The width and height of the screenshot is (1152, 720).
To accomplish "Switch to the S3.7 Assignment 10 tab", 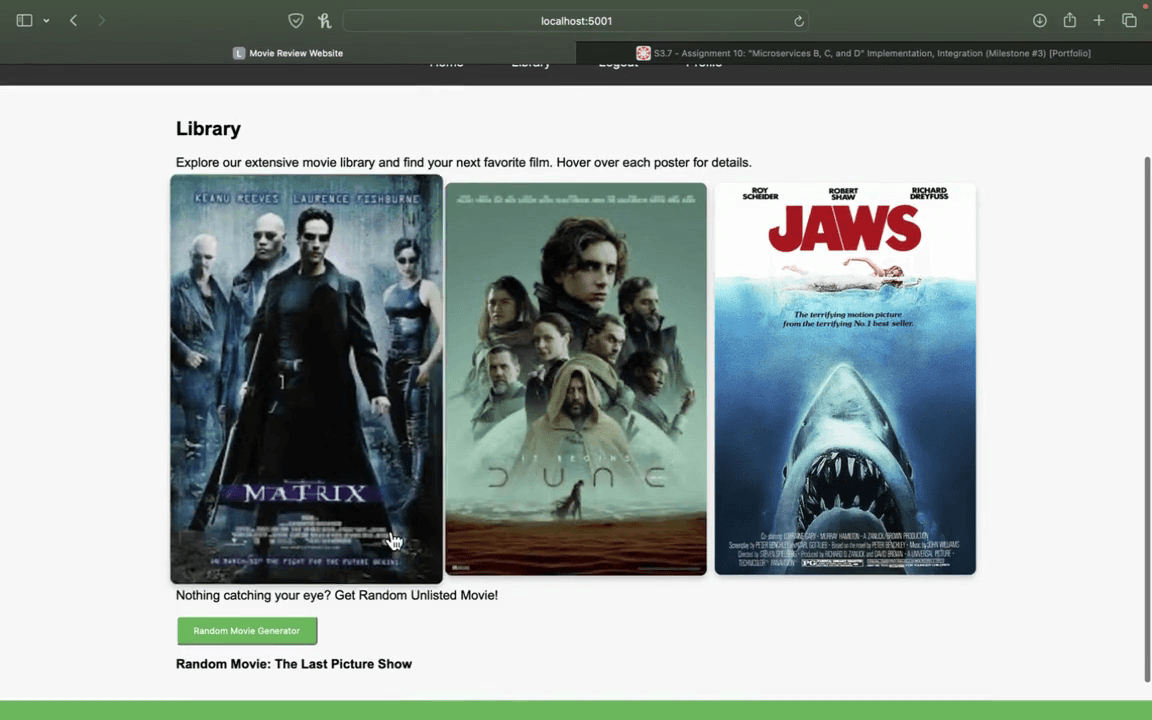I will tap(864, 53).
